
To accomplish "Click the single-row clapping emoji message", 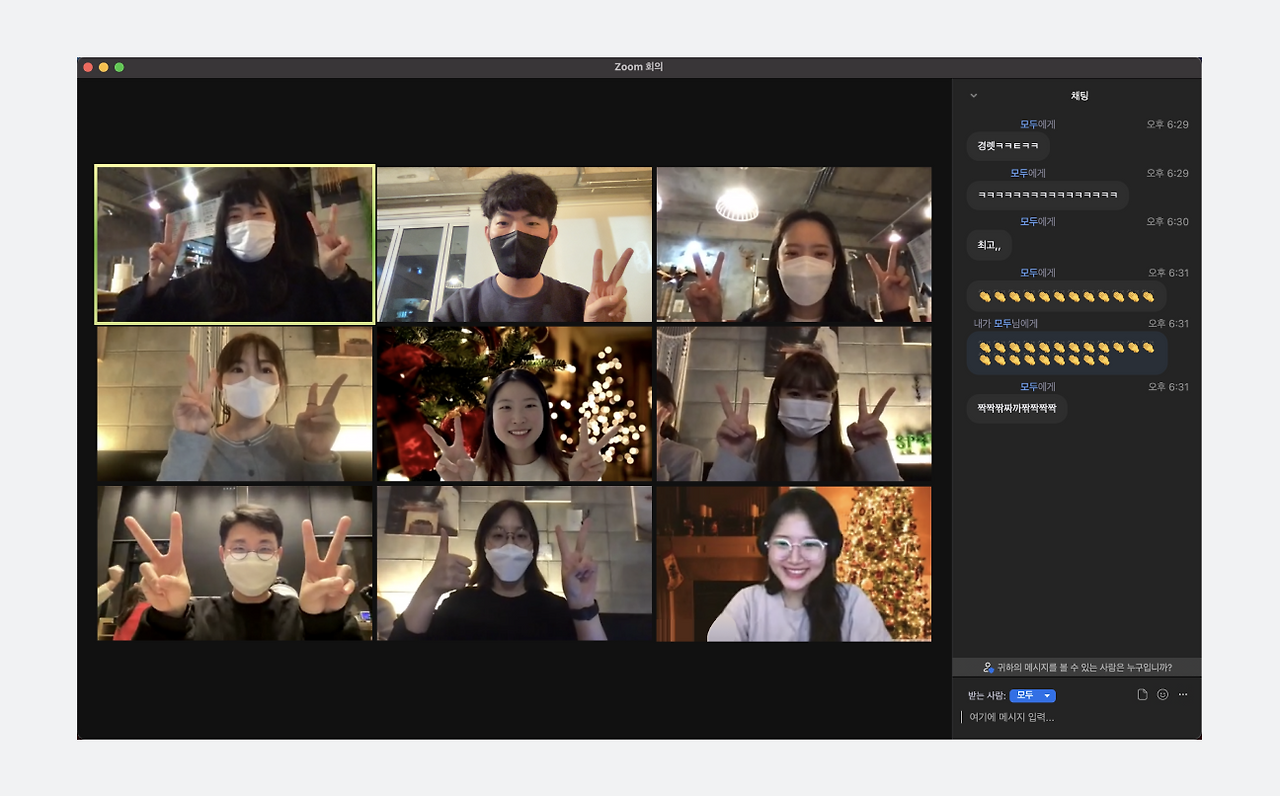I will (x=1067, y=296).
